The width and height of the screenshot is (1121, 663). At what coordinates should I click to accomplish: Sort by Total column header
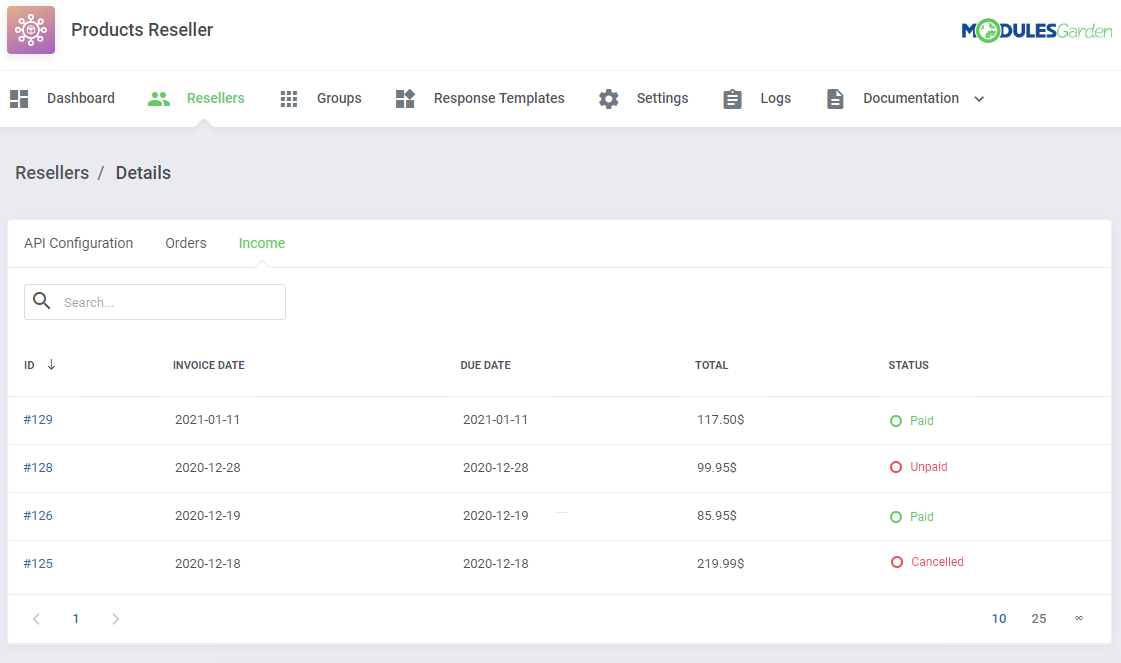(711, 365)
